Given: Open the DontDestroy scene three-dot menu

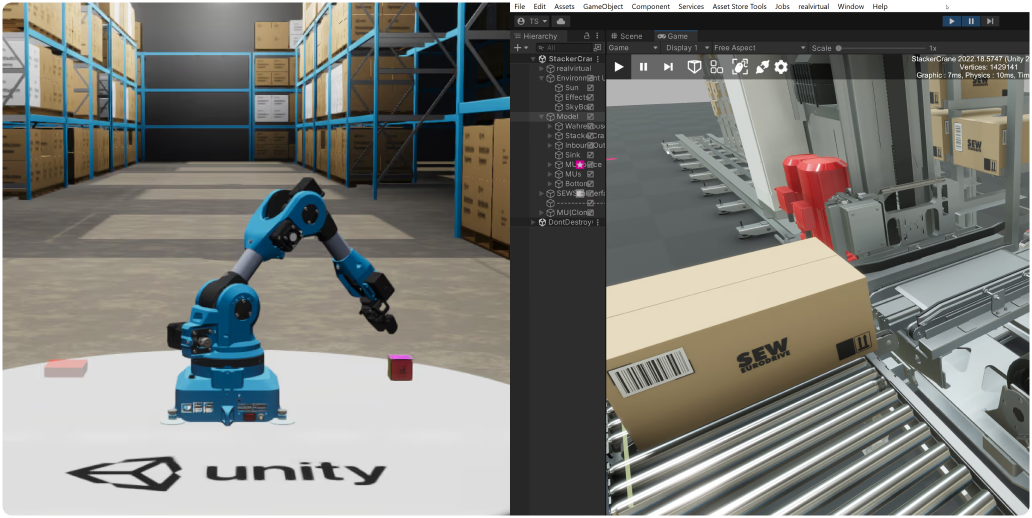Looking at the screenshot, I should [600, 222].
